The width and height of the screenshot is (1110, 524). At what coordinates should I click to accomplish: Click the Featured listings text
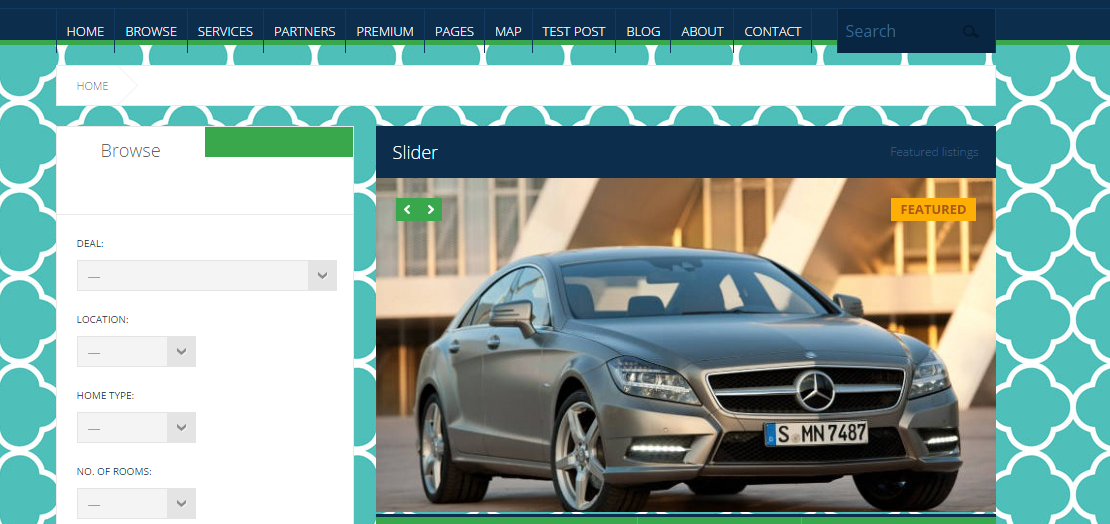(x=934, y=152)
